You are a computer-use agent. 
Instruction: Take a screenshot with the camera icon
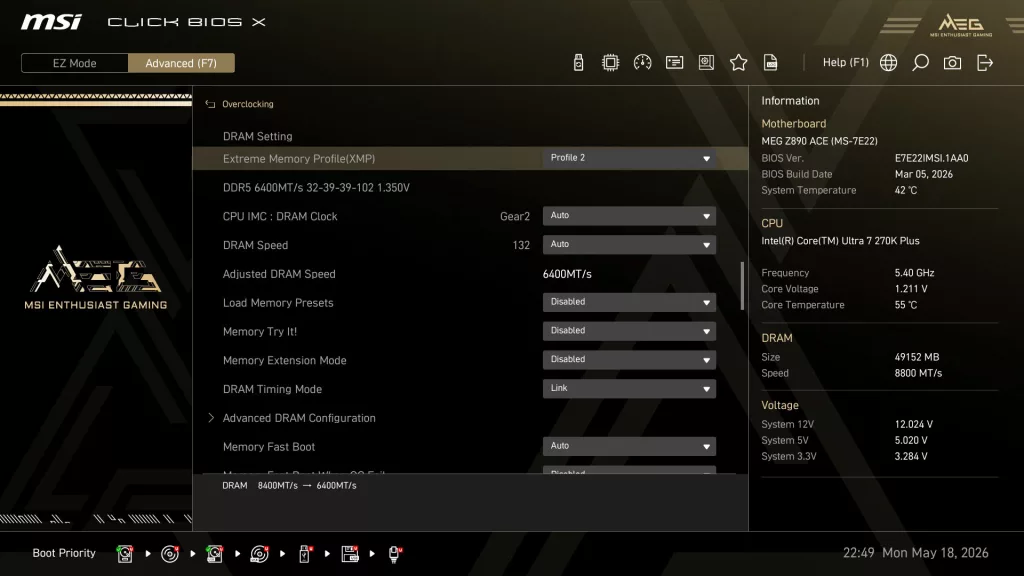(x=952, y=63)
